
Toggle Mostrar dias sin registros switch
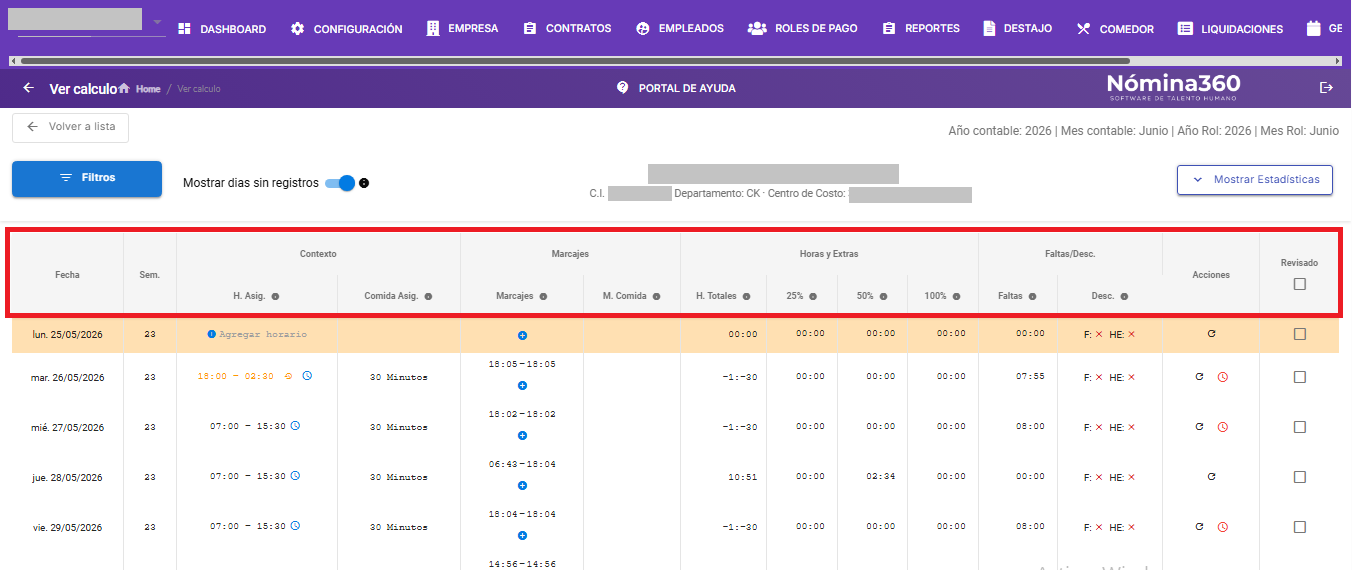tap(340, 183)
